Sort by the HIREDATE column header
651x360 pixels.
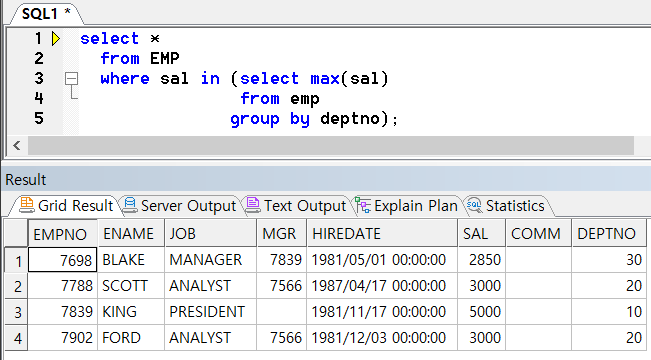coord(382,234)
